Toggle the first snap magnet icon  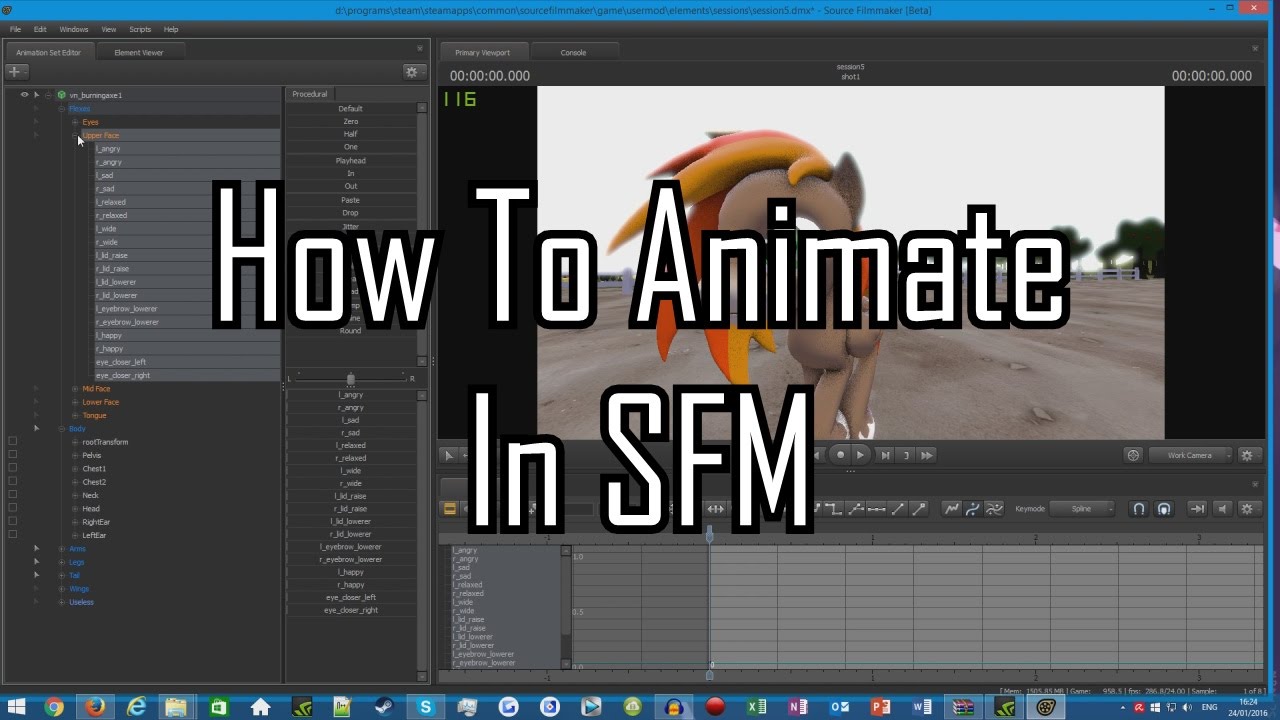1138,509
